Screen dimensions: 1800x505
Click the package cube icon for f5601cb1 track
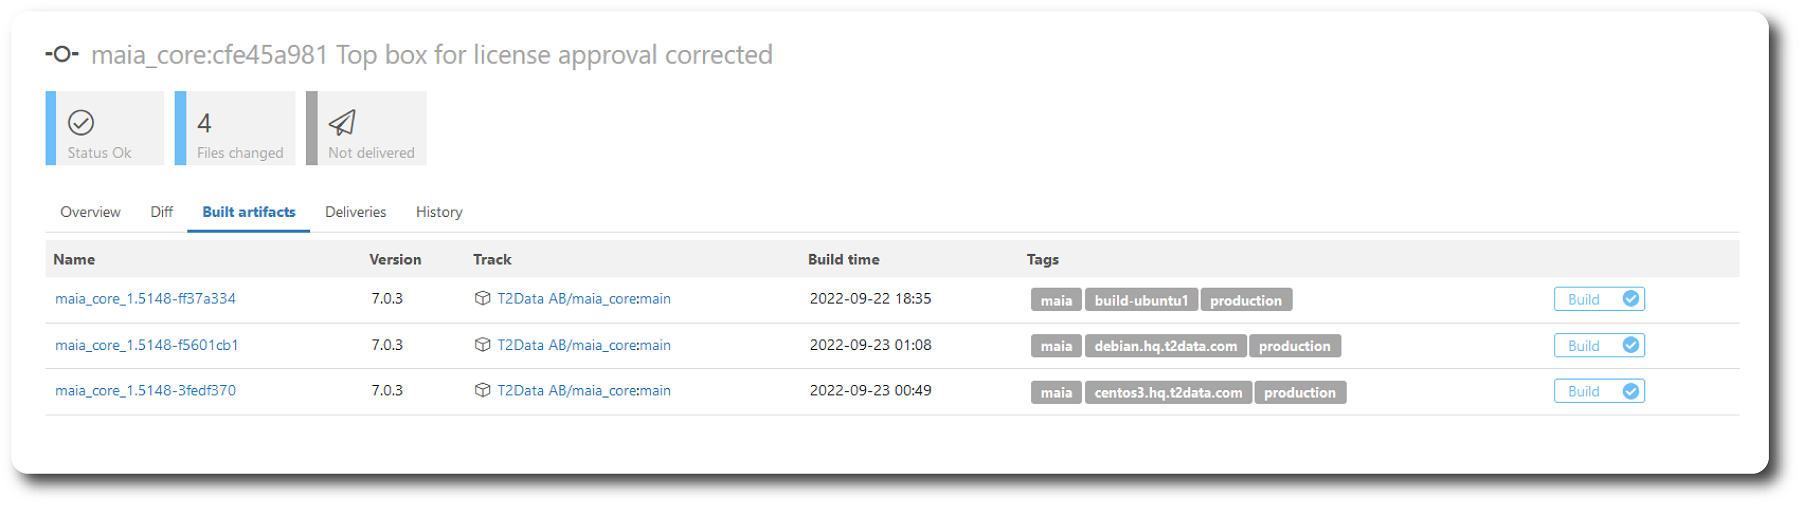tap(482, 344)
